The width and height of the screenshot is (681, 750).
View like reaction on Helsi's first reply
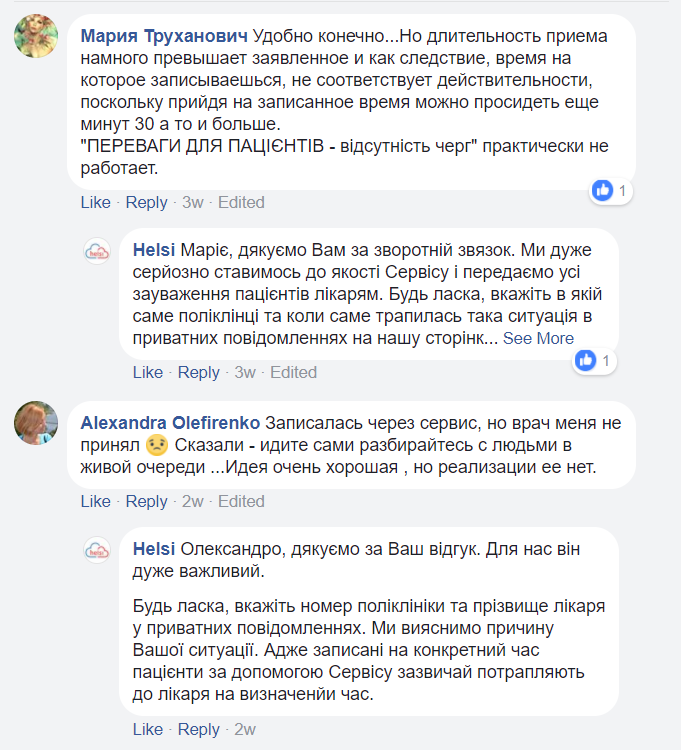(x=586, y=360)
